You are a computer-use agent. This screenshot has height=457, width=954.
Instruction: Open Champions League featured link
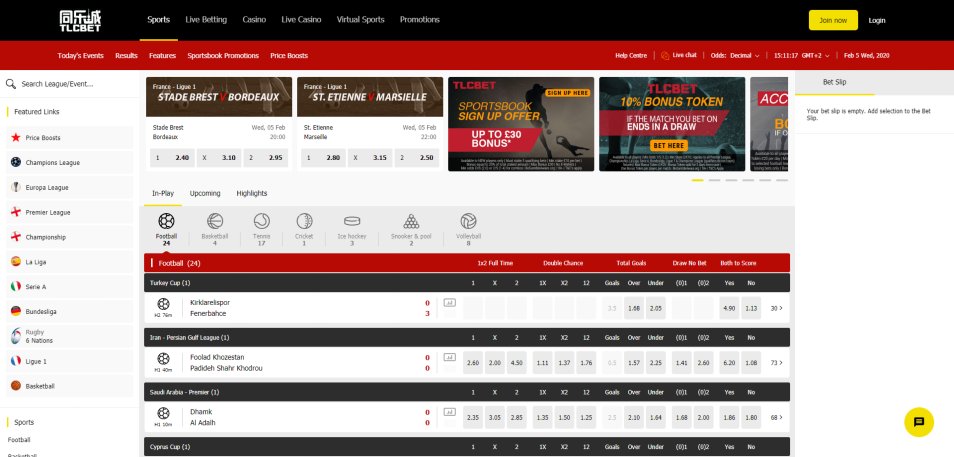pyautogui.click(x=70, y=162)
